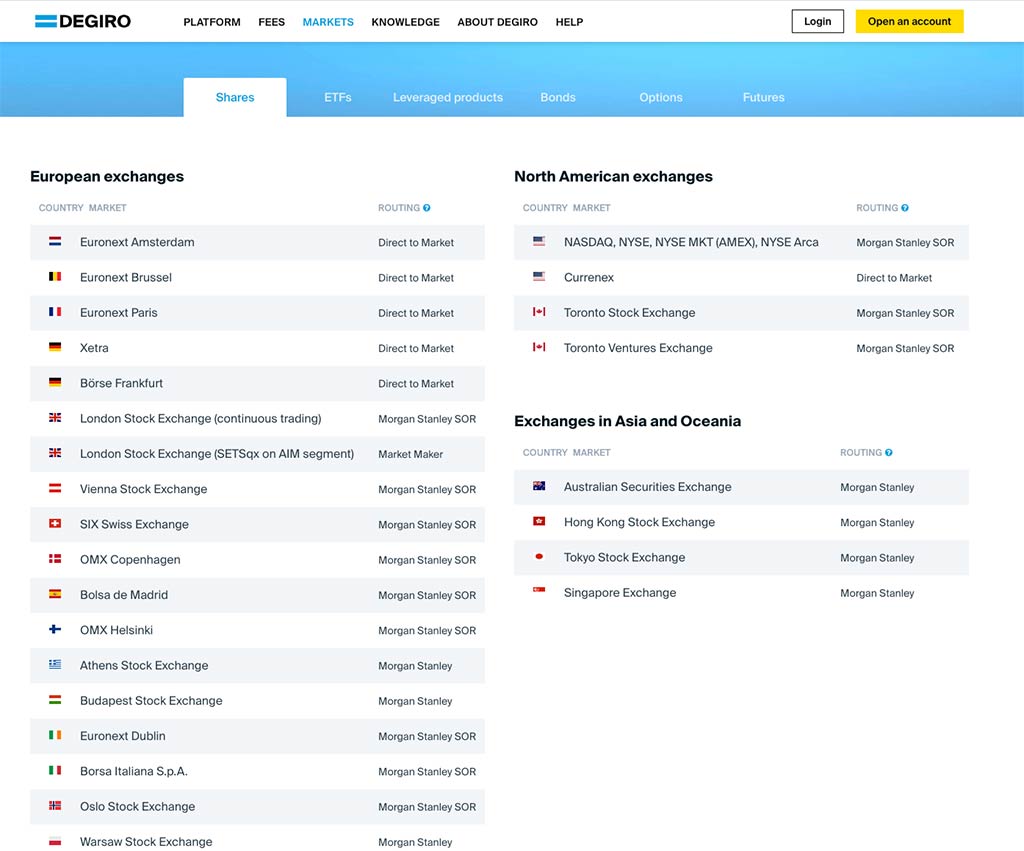
Task: Click NASDAQ, NYSE, NYSE MKT (AMEX), NYSE Arca
Action: point(691,242)
